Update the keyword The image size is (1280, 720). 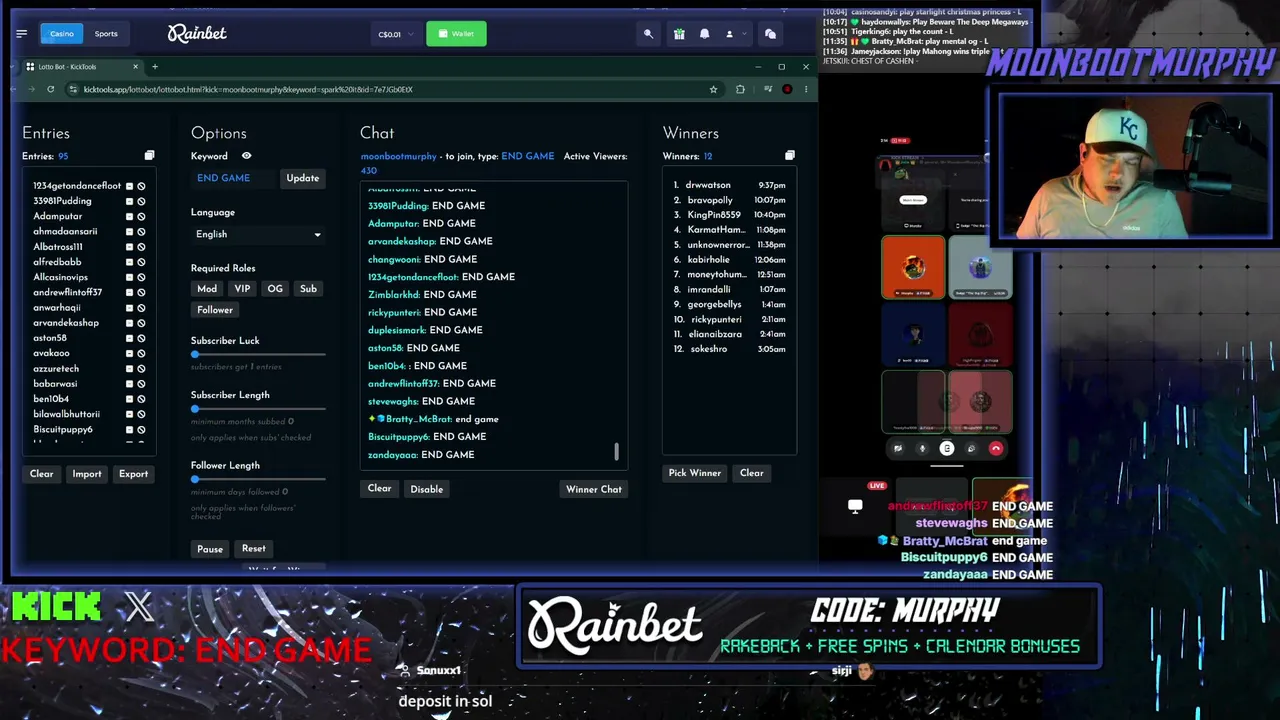303,178
